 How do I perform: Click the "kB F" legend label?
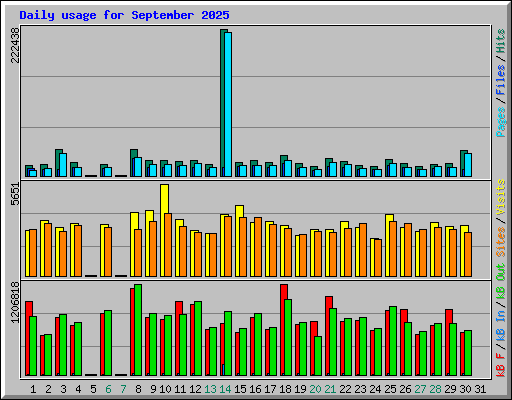point(501,365)
